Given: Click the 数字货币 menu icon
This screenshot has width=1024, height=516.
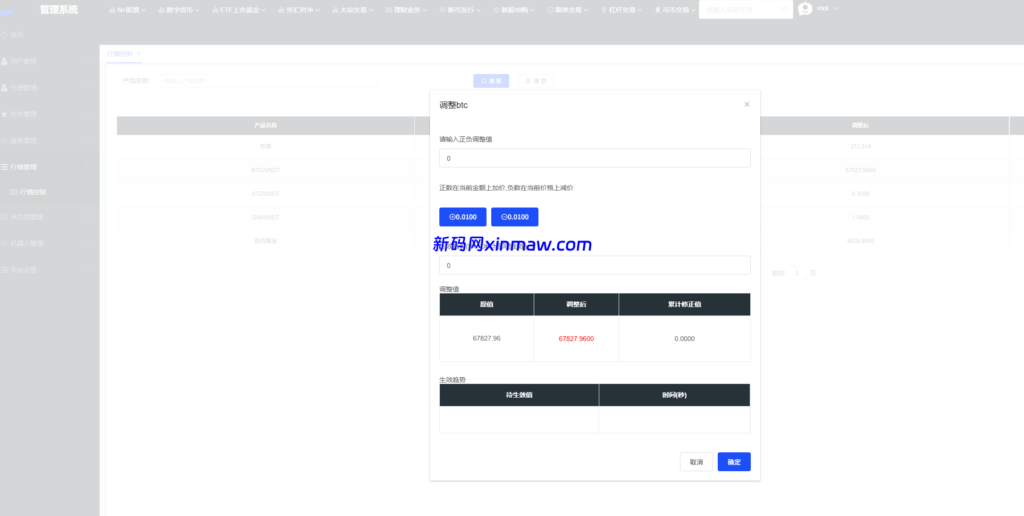Looking at the screenshot, I should (161, 10).
